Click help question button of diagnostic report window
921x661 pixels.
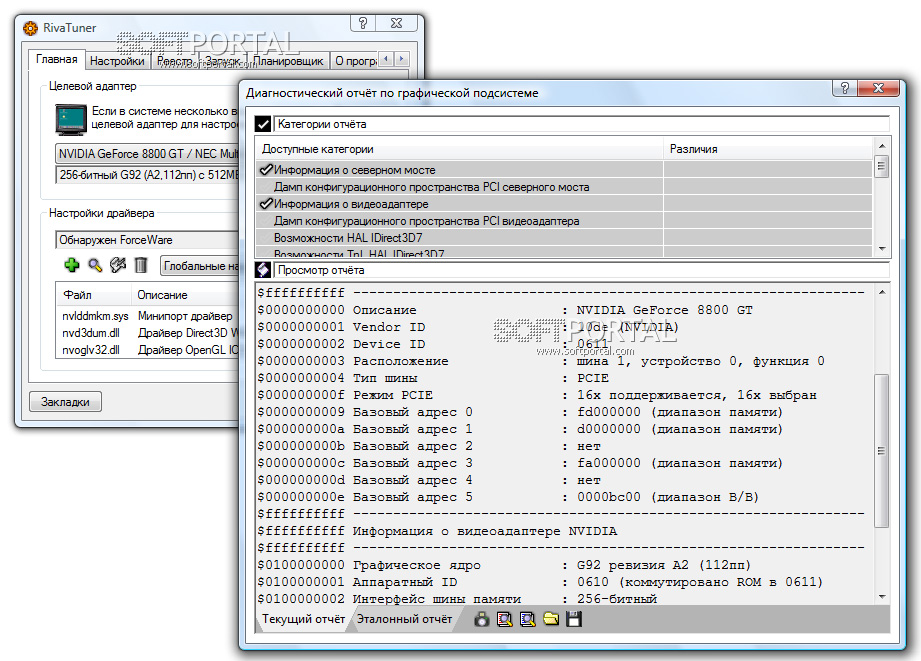point(845,88)
